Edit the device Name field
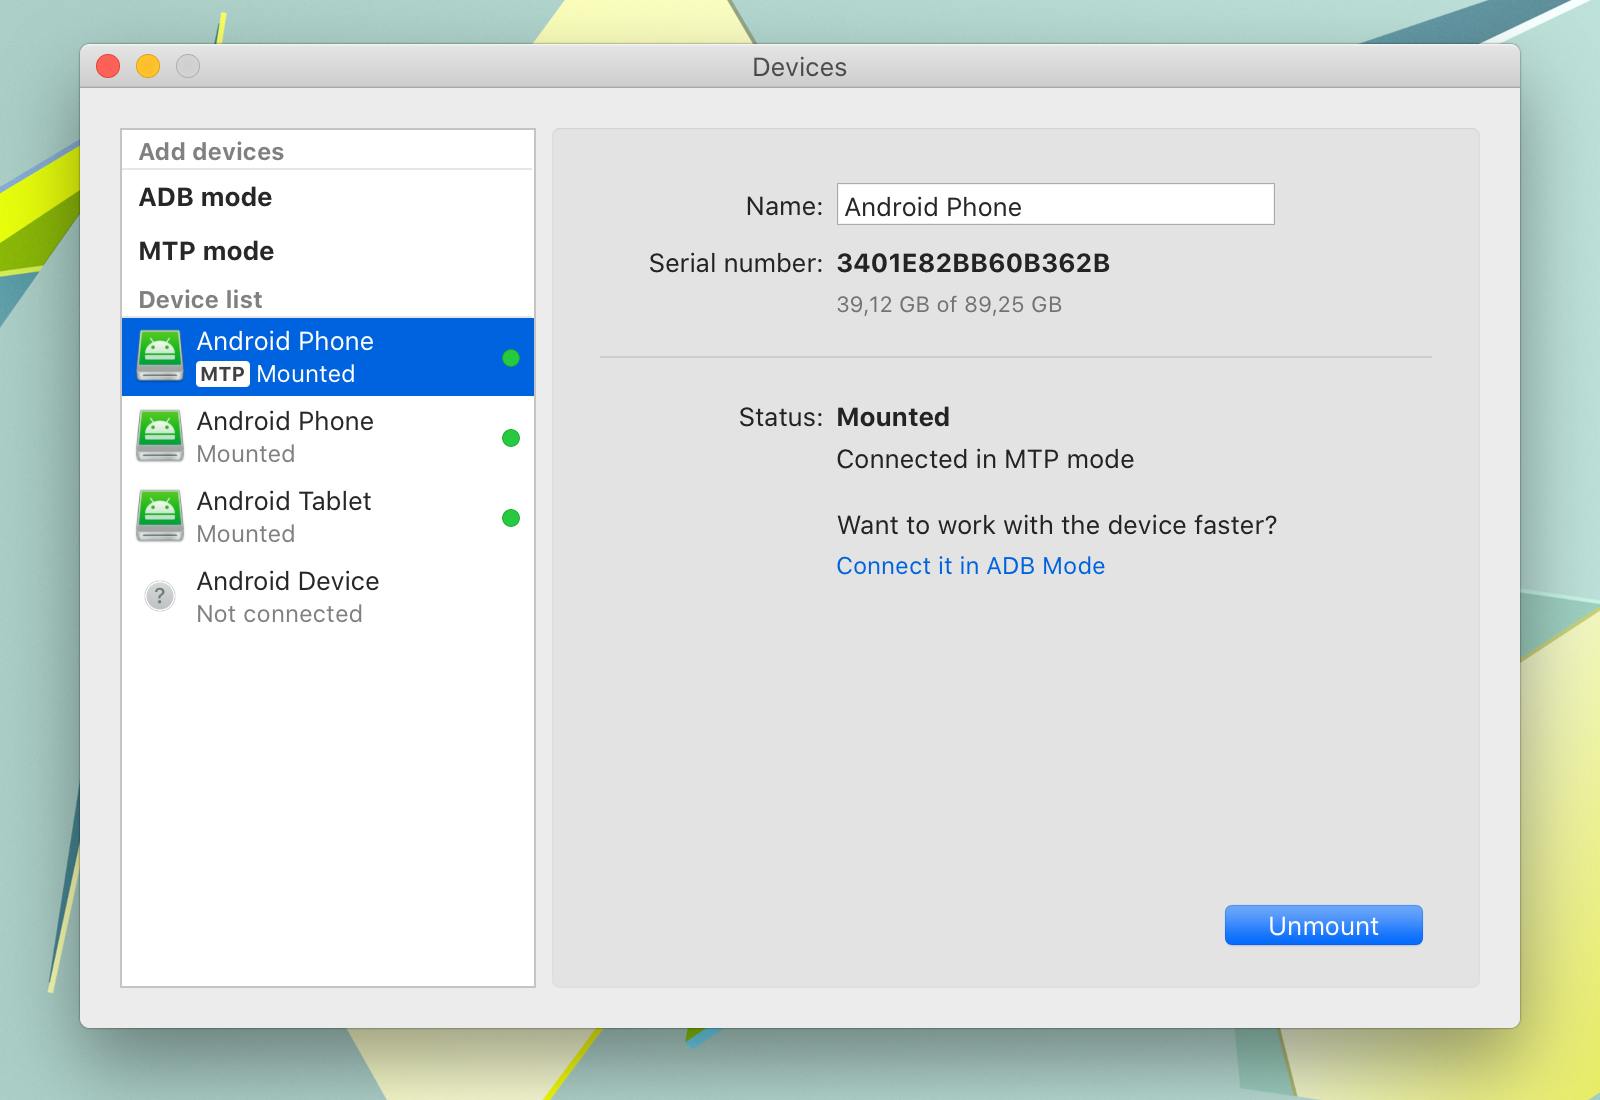Screen dimensions: 1600x1100 tap(1056, 205)
